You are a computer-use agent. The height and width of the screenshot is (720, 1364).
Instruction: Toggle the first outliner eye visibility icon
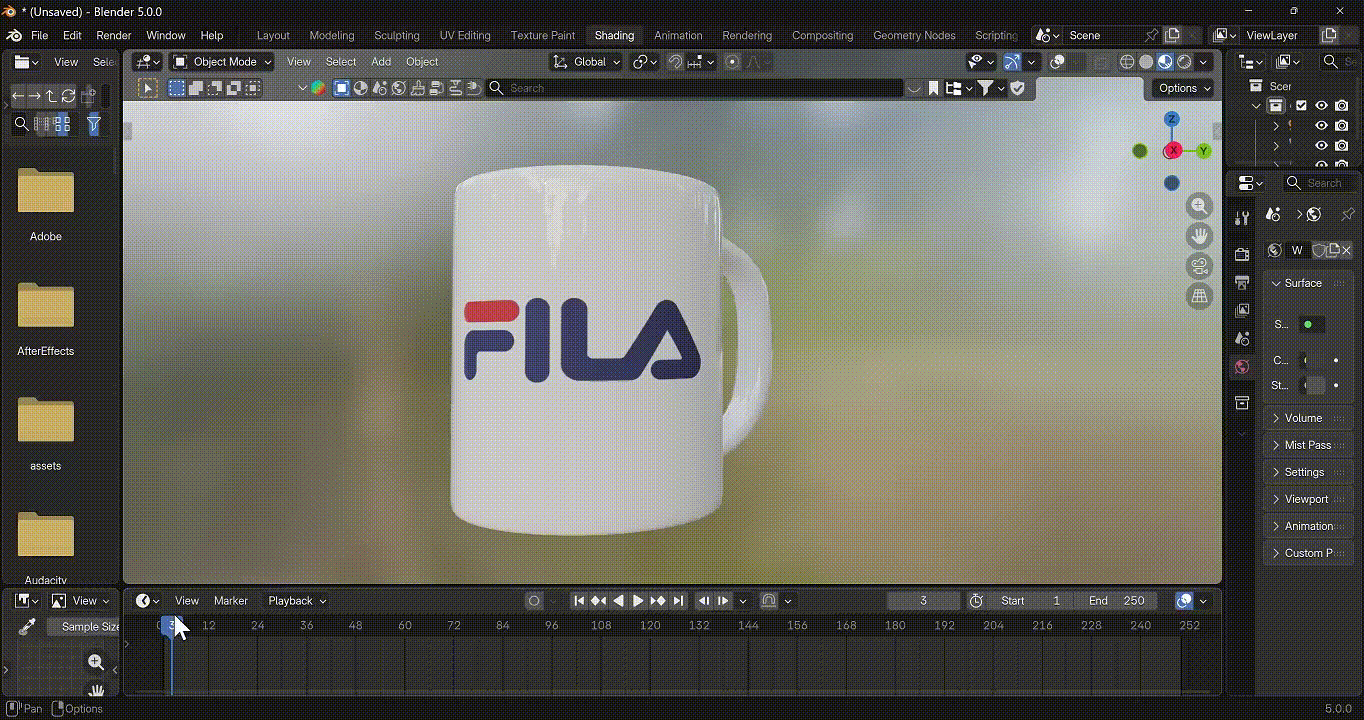click(x=1321, y=106)
